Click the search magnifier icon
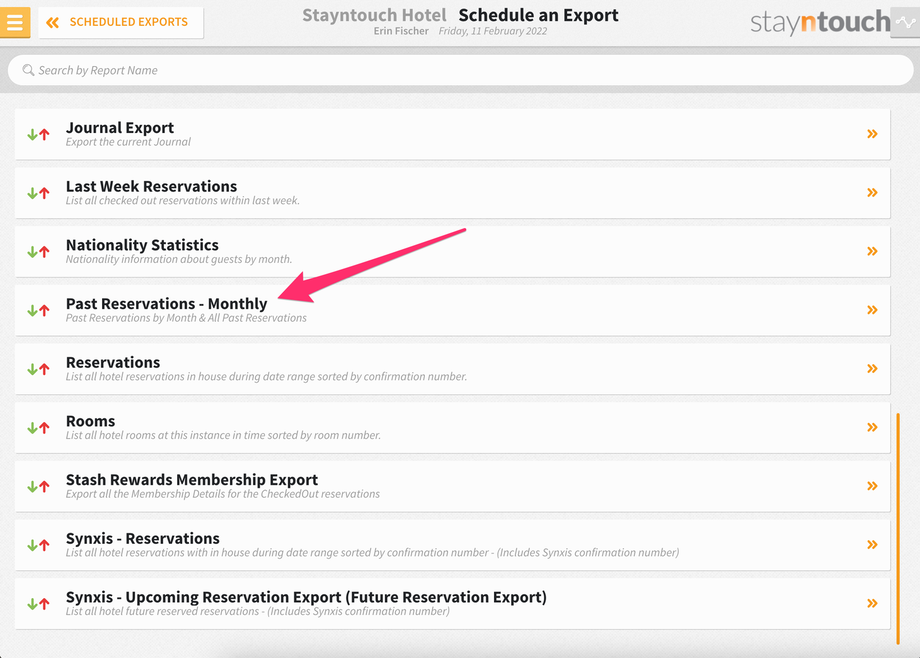This screenshot has width=920, height=658. click(x=28, y=70)
